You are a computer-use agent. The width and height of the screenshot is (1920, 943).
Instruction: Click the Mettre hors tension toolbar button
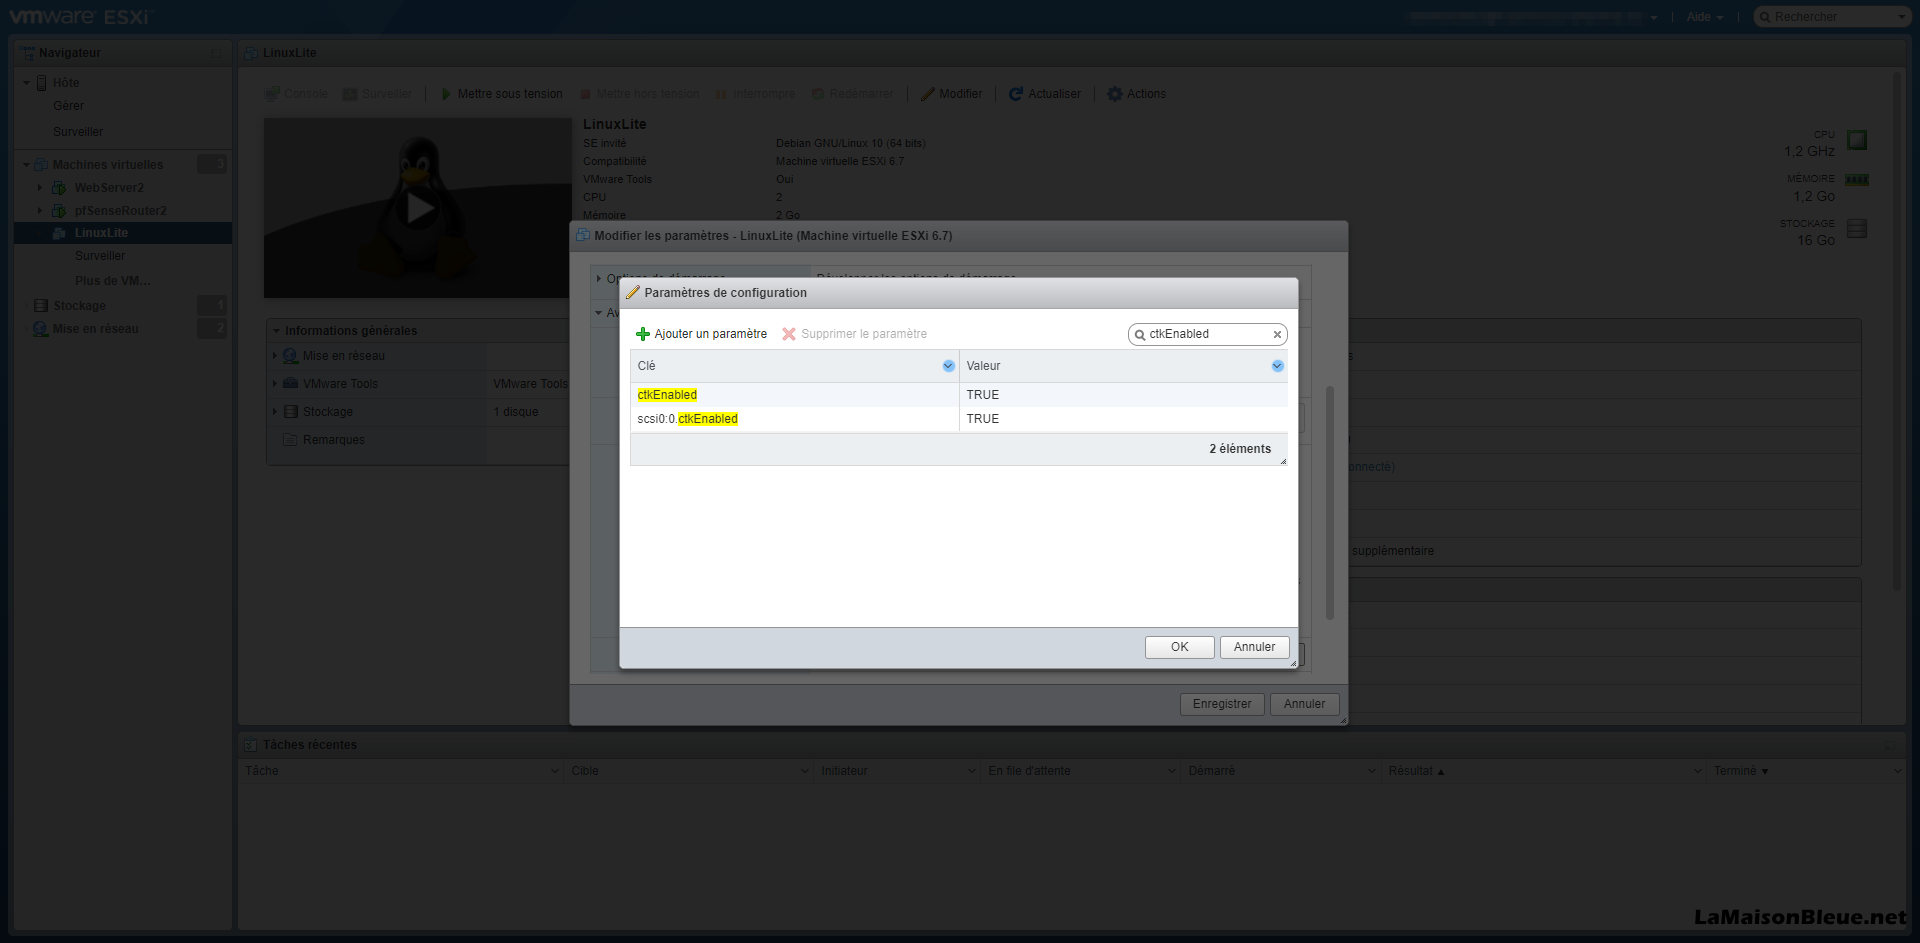639,94
